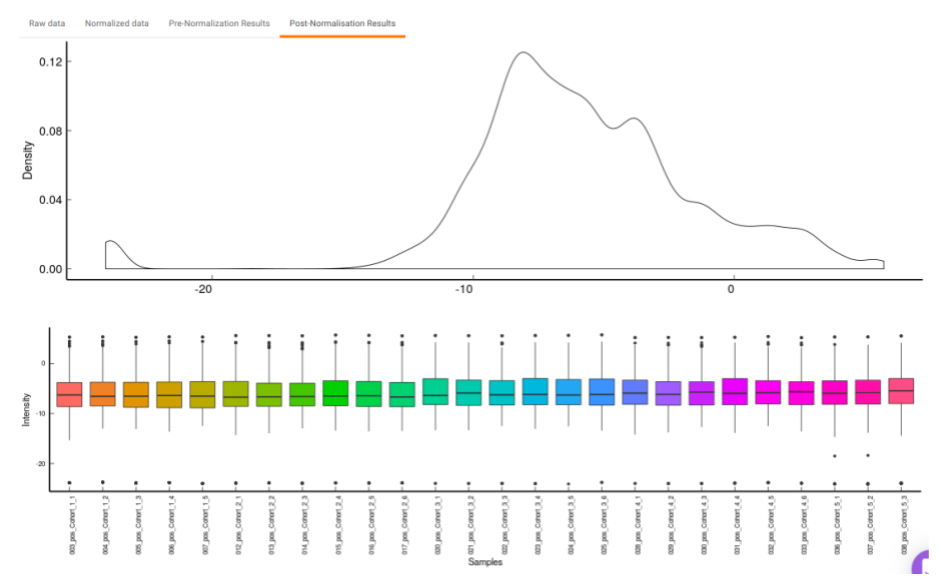
Task: Click sample label 021_pos_Cohort_3_2
Action: click(472, 526)
